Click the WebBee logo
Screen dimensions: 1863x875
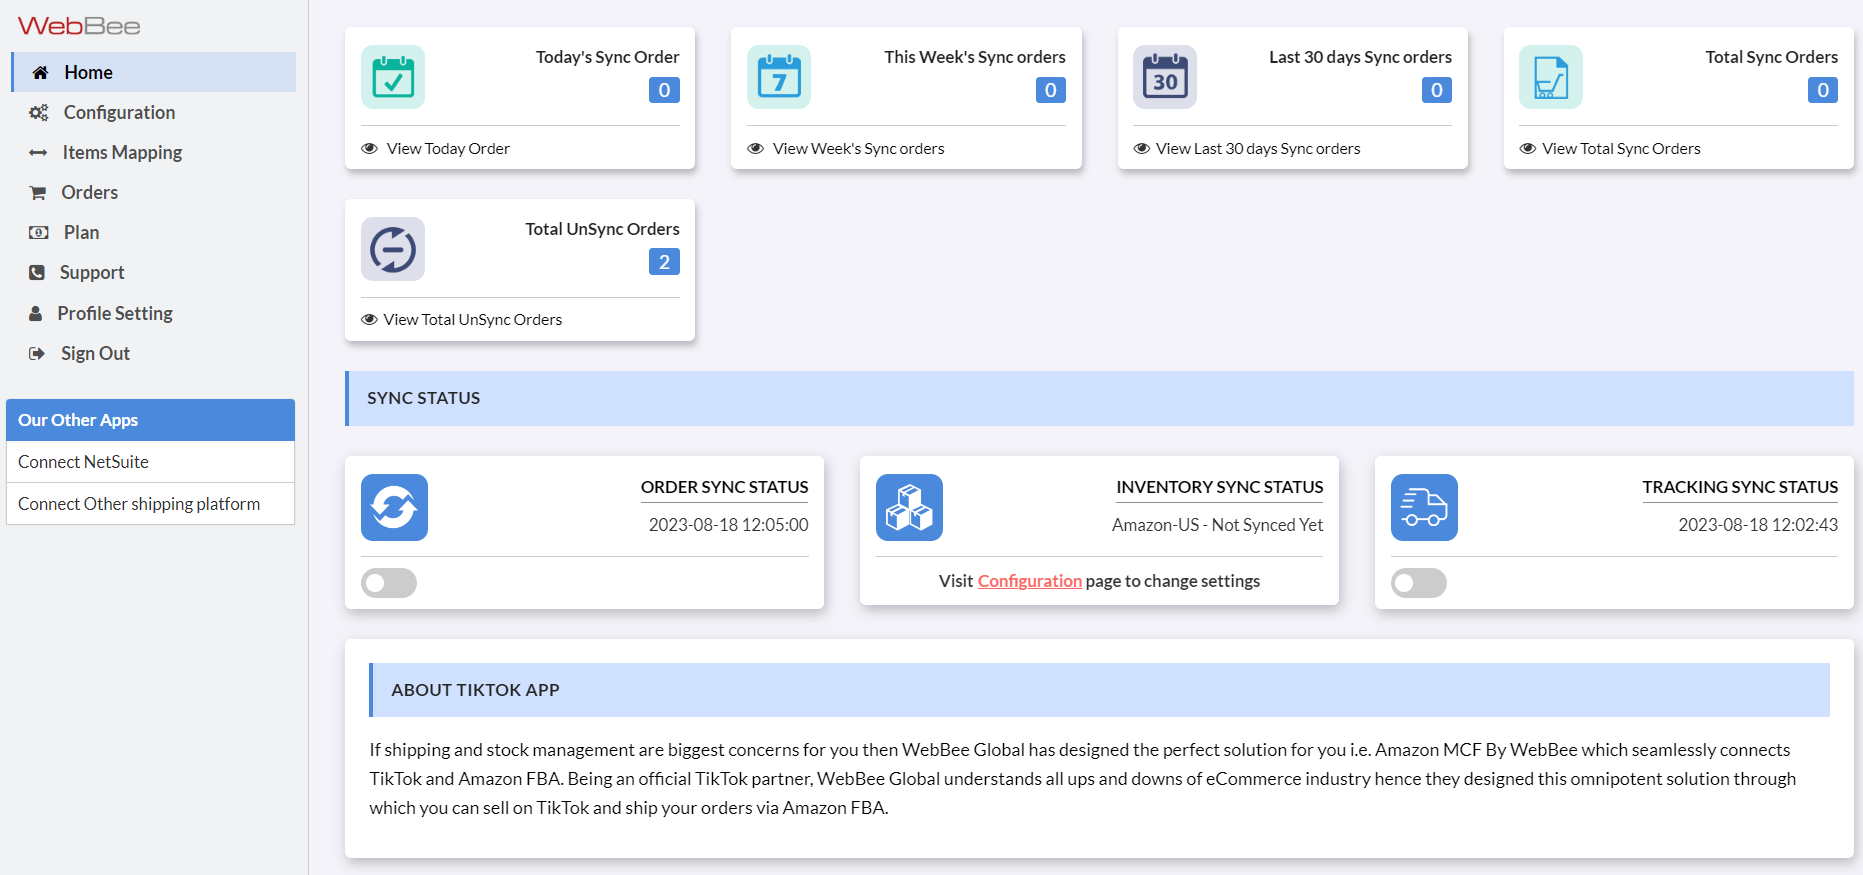click(79, 26)
